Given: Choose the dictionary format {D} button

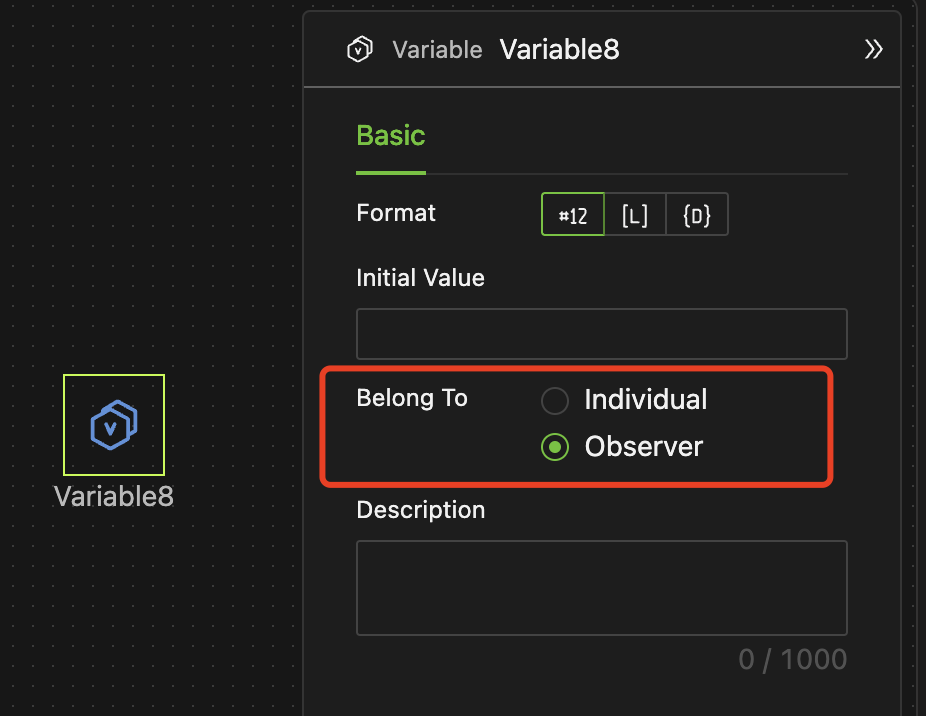Looking at the screenshot, I should tap(697, 215).
